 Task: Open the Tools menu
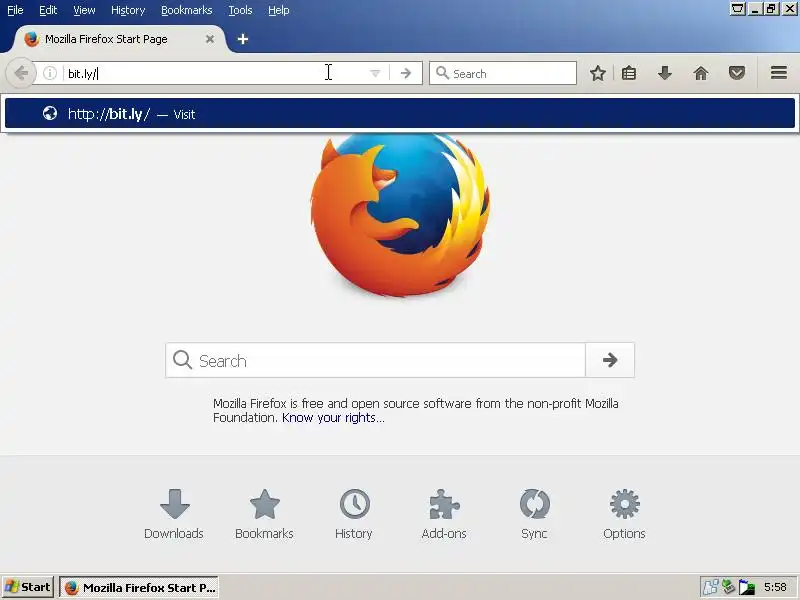pyautogui.click(x=240, y=10)
